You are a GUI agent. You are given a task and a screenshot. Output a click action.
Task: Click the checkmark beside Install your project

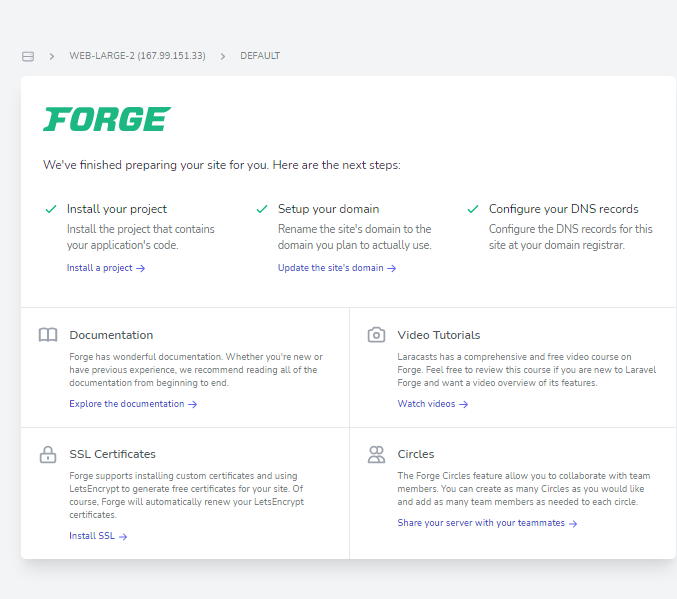[x=51, y=209]
